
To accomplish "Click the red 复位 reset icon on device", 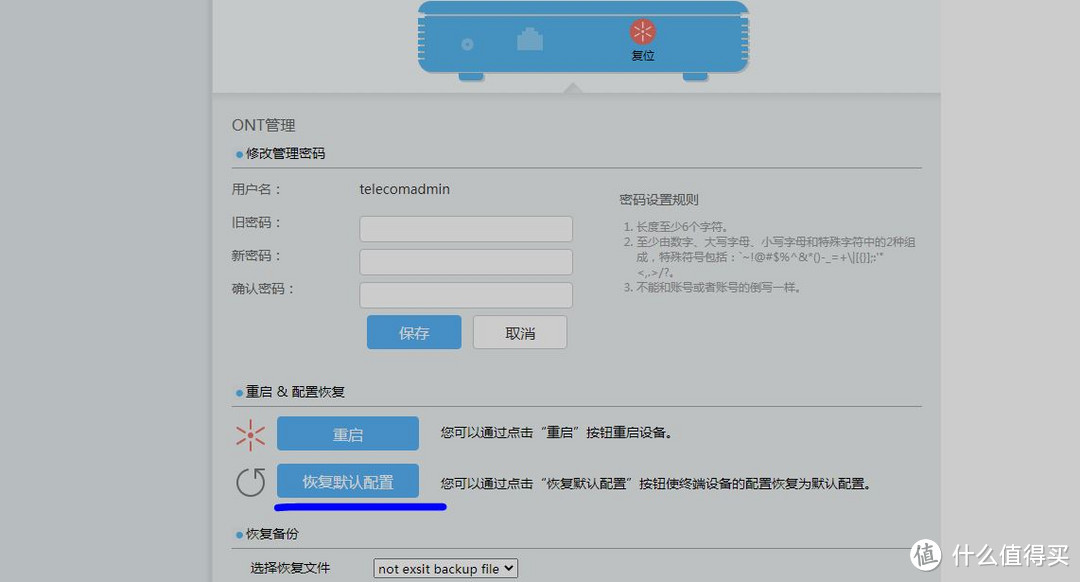I will point(642,32).
